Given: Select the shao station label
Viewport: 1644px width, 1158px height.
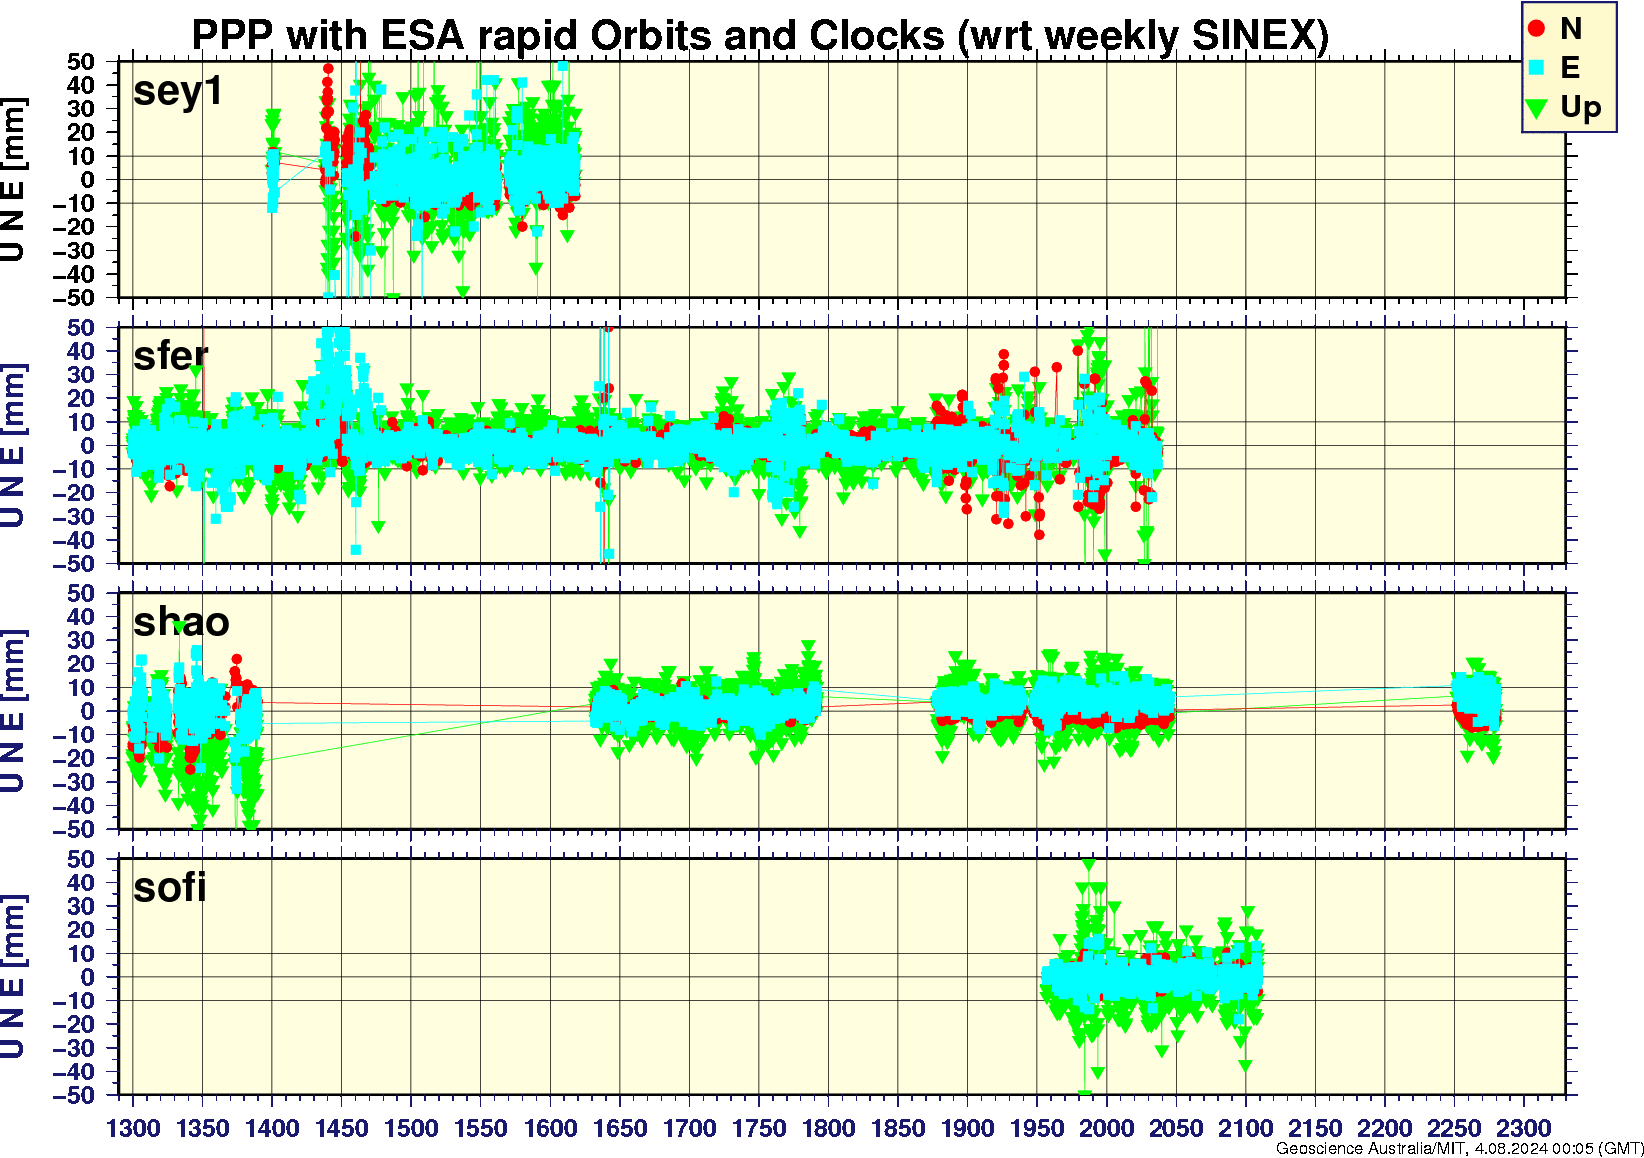Looking at the screenshot, I should point(181,621).
